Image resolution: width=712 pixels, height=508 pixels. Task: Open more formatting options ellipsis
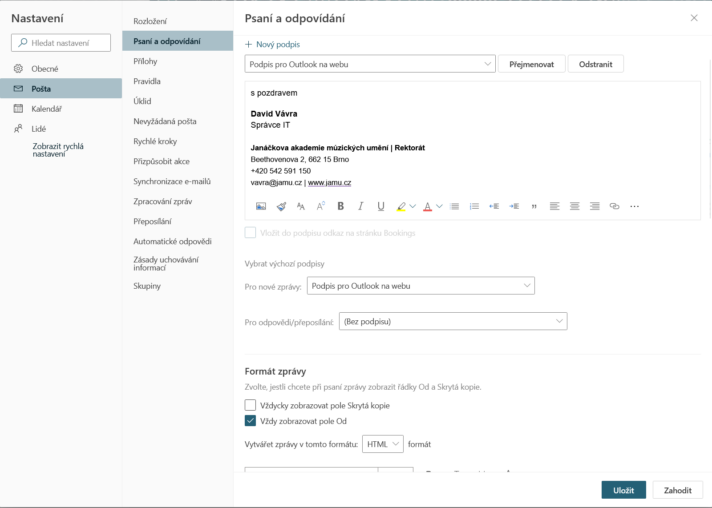(634, 206)
